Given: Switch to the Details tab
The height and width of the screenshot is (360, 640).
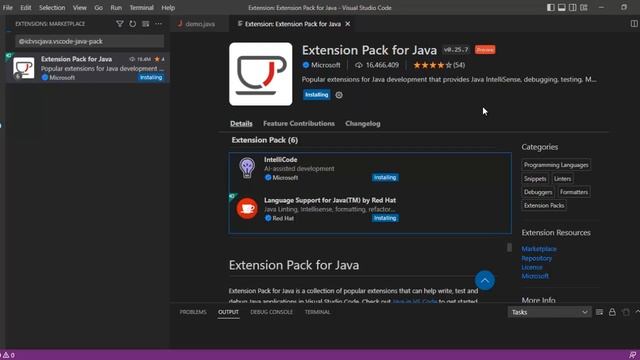Looking at the screenshot, I should point(241,123).
